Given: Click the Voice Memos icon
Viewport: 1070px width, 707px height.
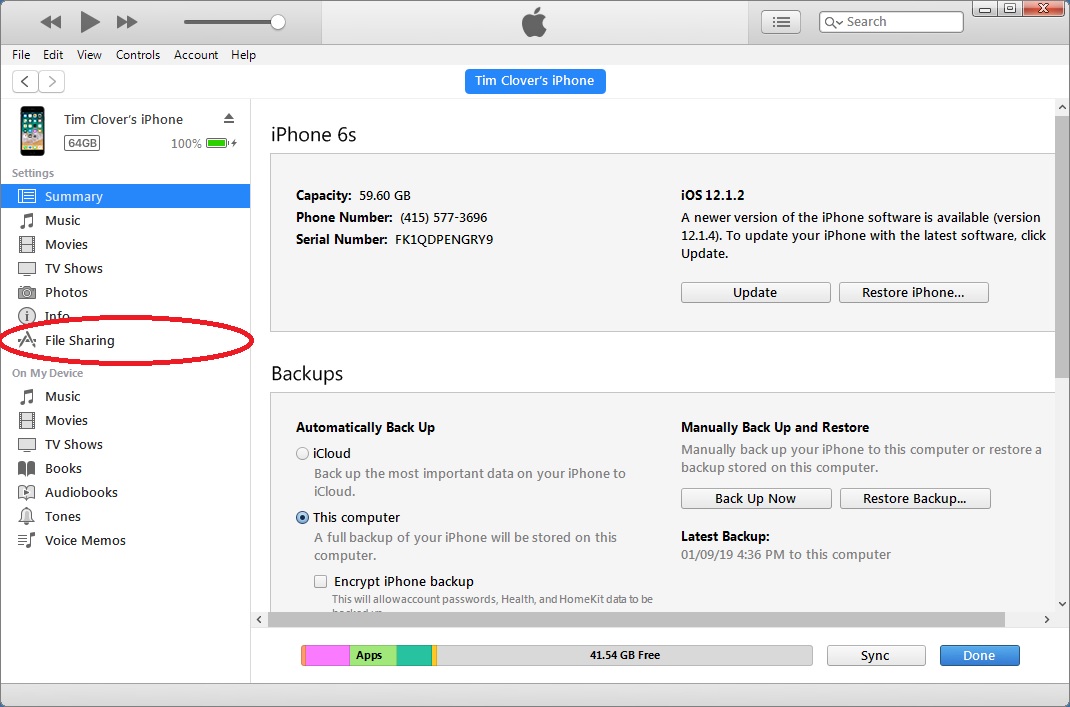Looking at the screenshot, I should pos(27,540).
